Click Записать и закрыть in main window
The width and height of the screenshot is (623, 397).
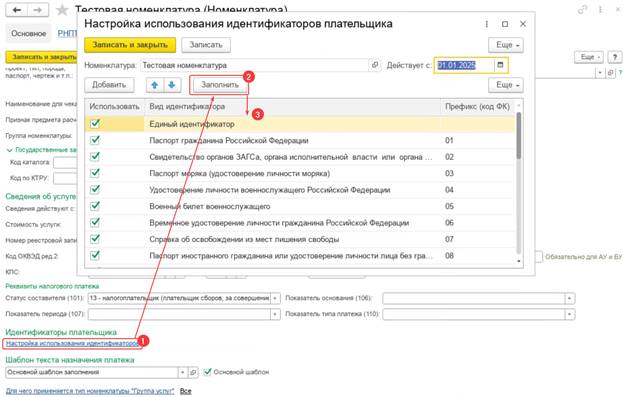[41, 57]
